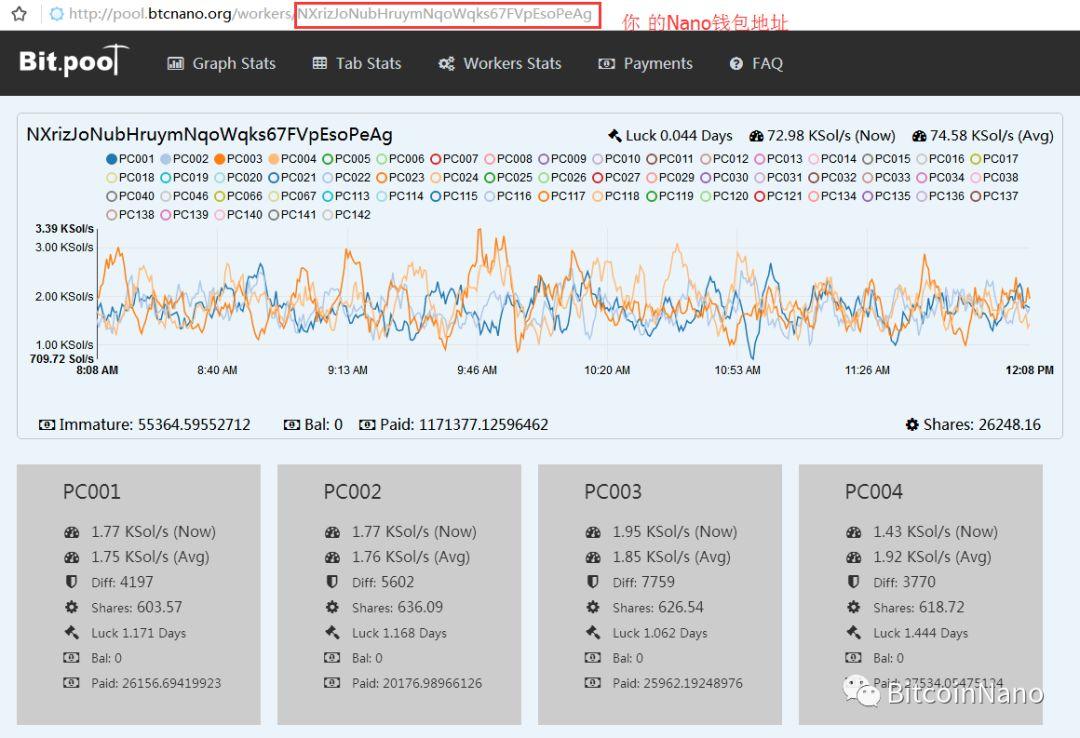Viewport: 1080px width, 738px height.
Task: Open the Payments menu item
Action: (645, 63)
